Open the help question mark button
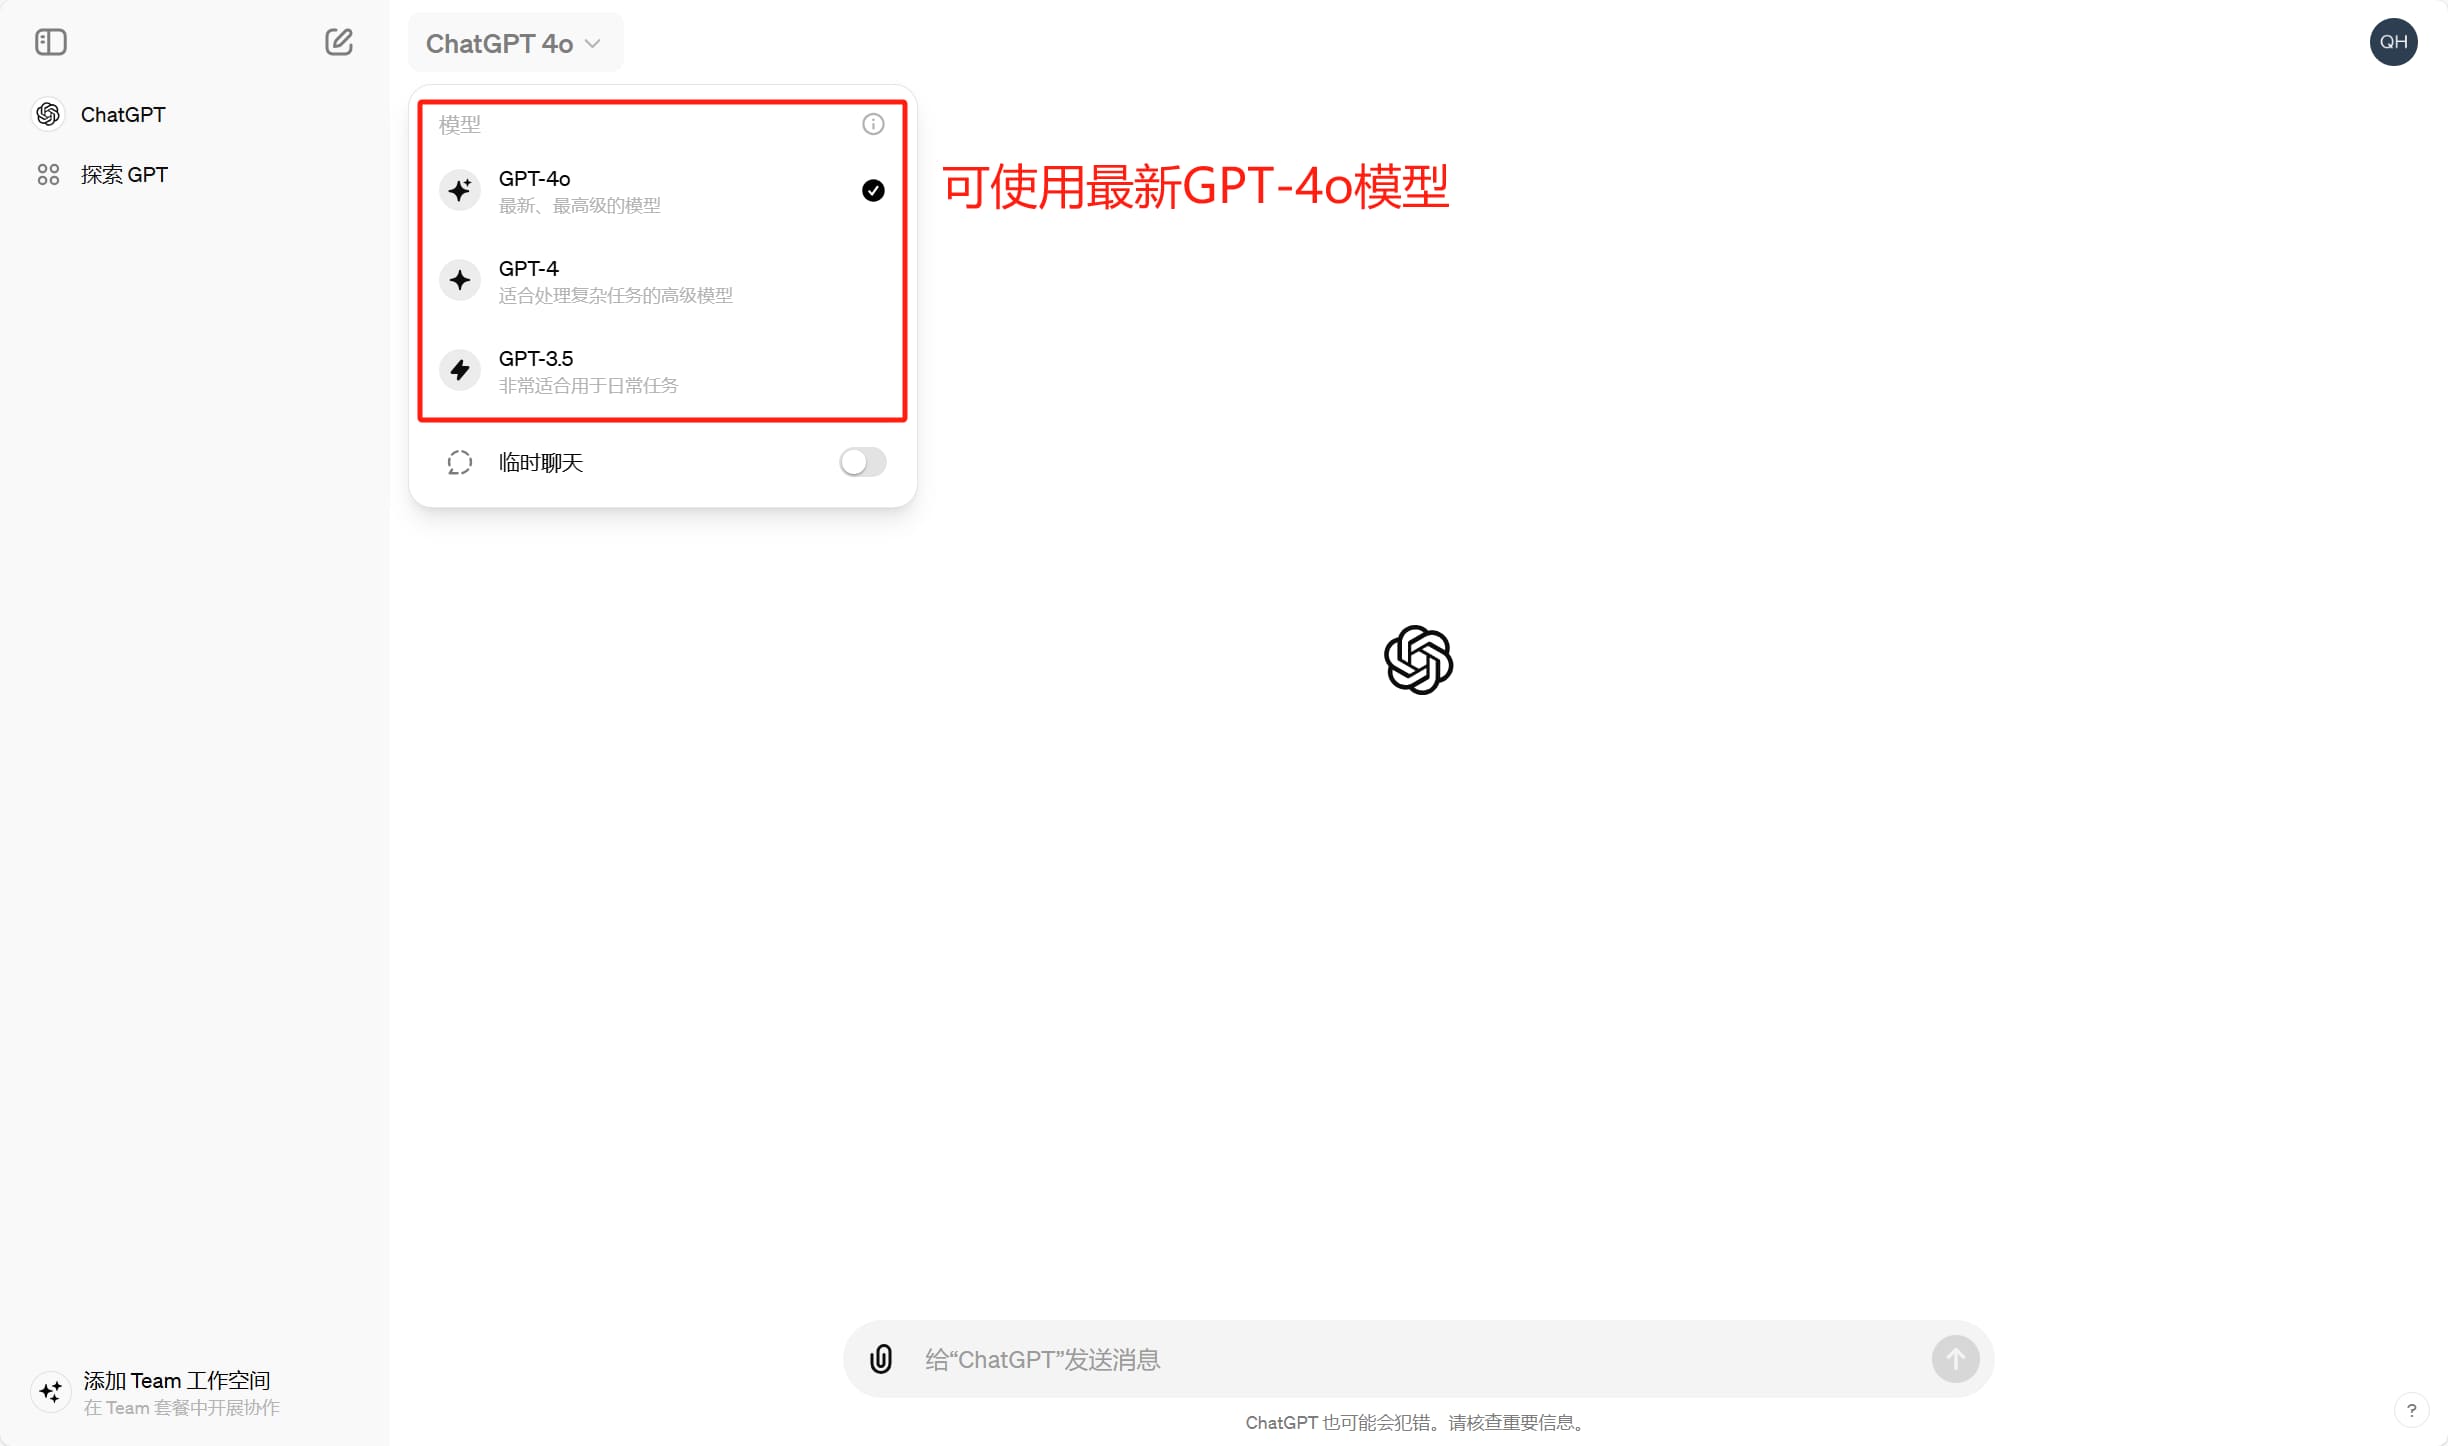 point(2412,1410)
